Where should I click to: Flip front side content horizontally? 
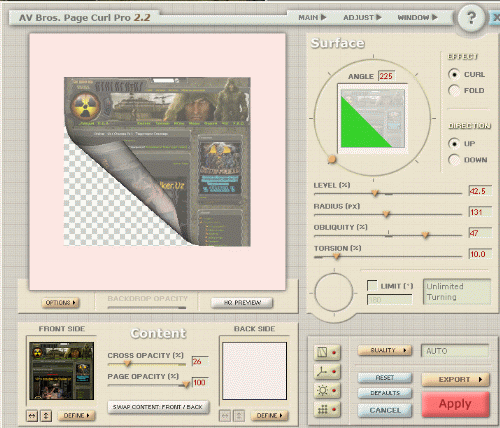coord(32,416)
